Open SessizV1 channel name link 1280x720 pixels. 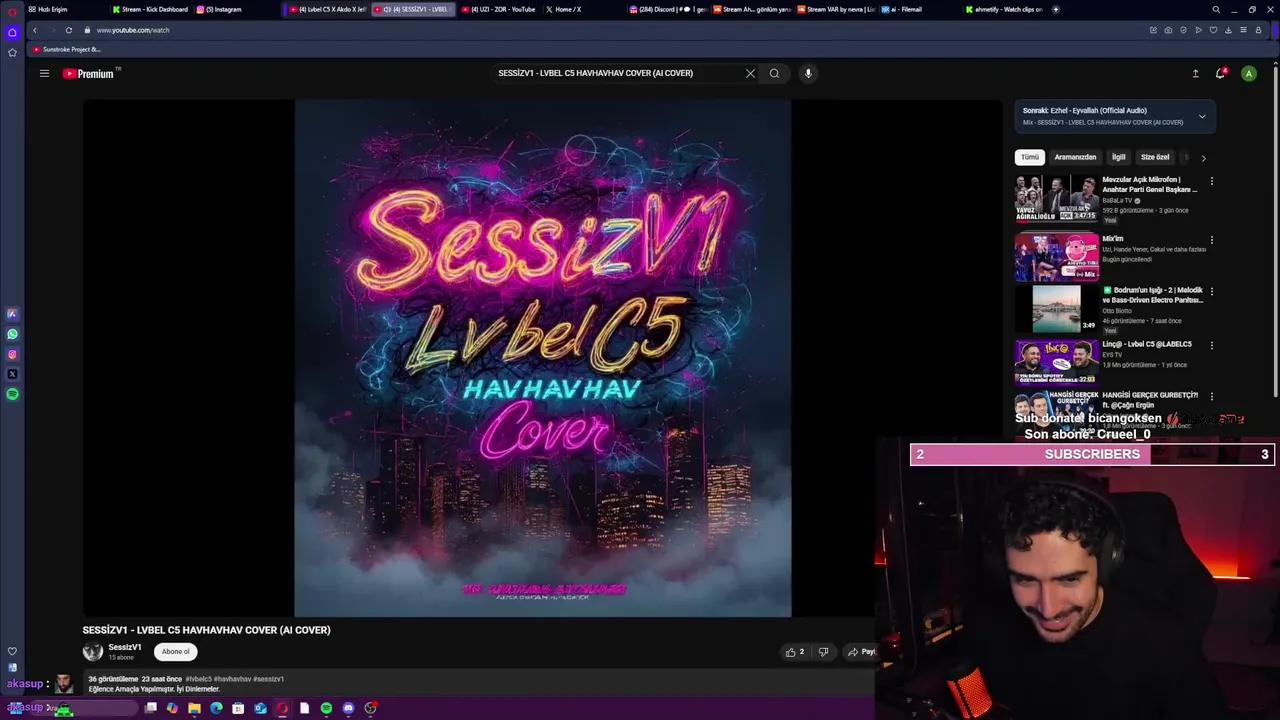coord(125,647)
